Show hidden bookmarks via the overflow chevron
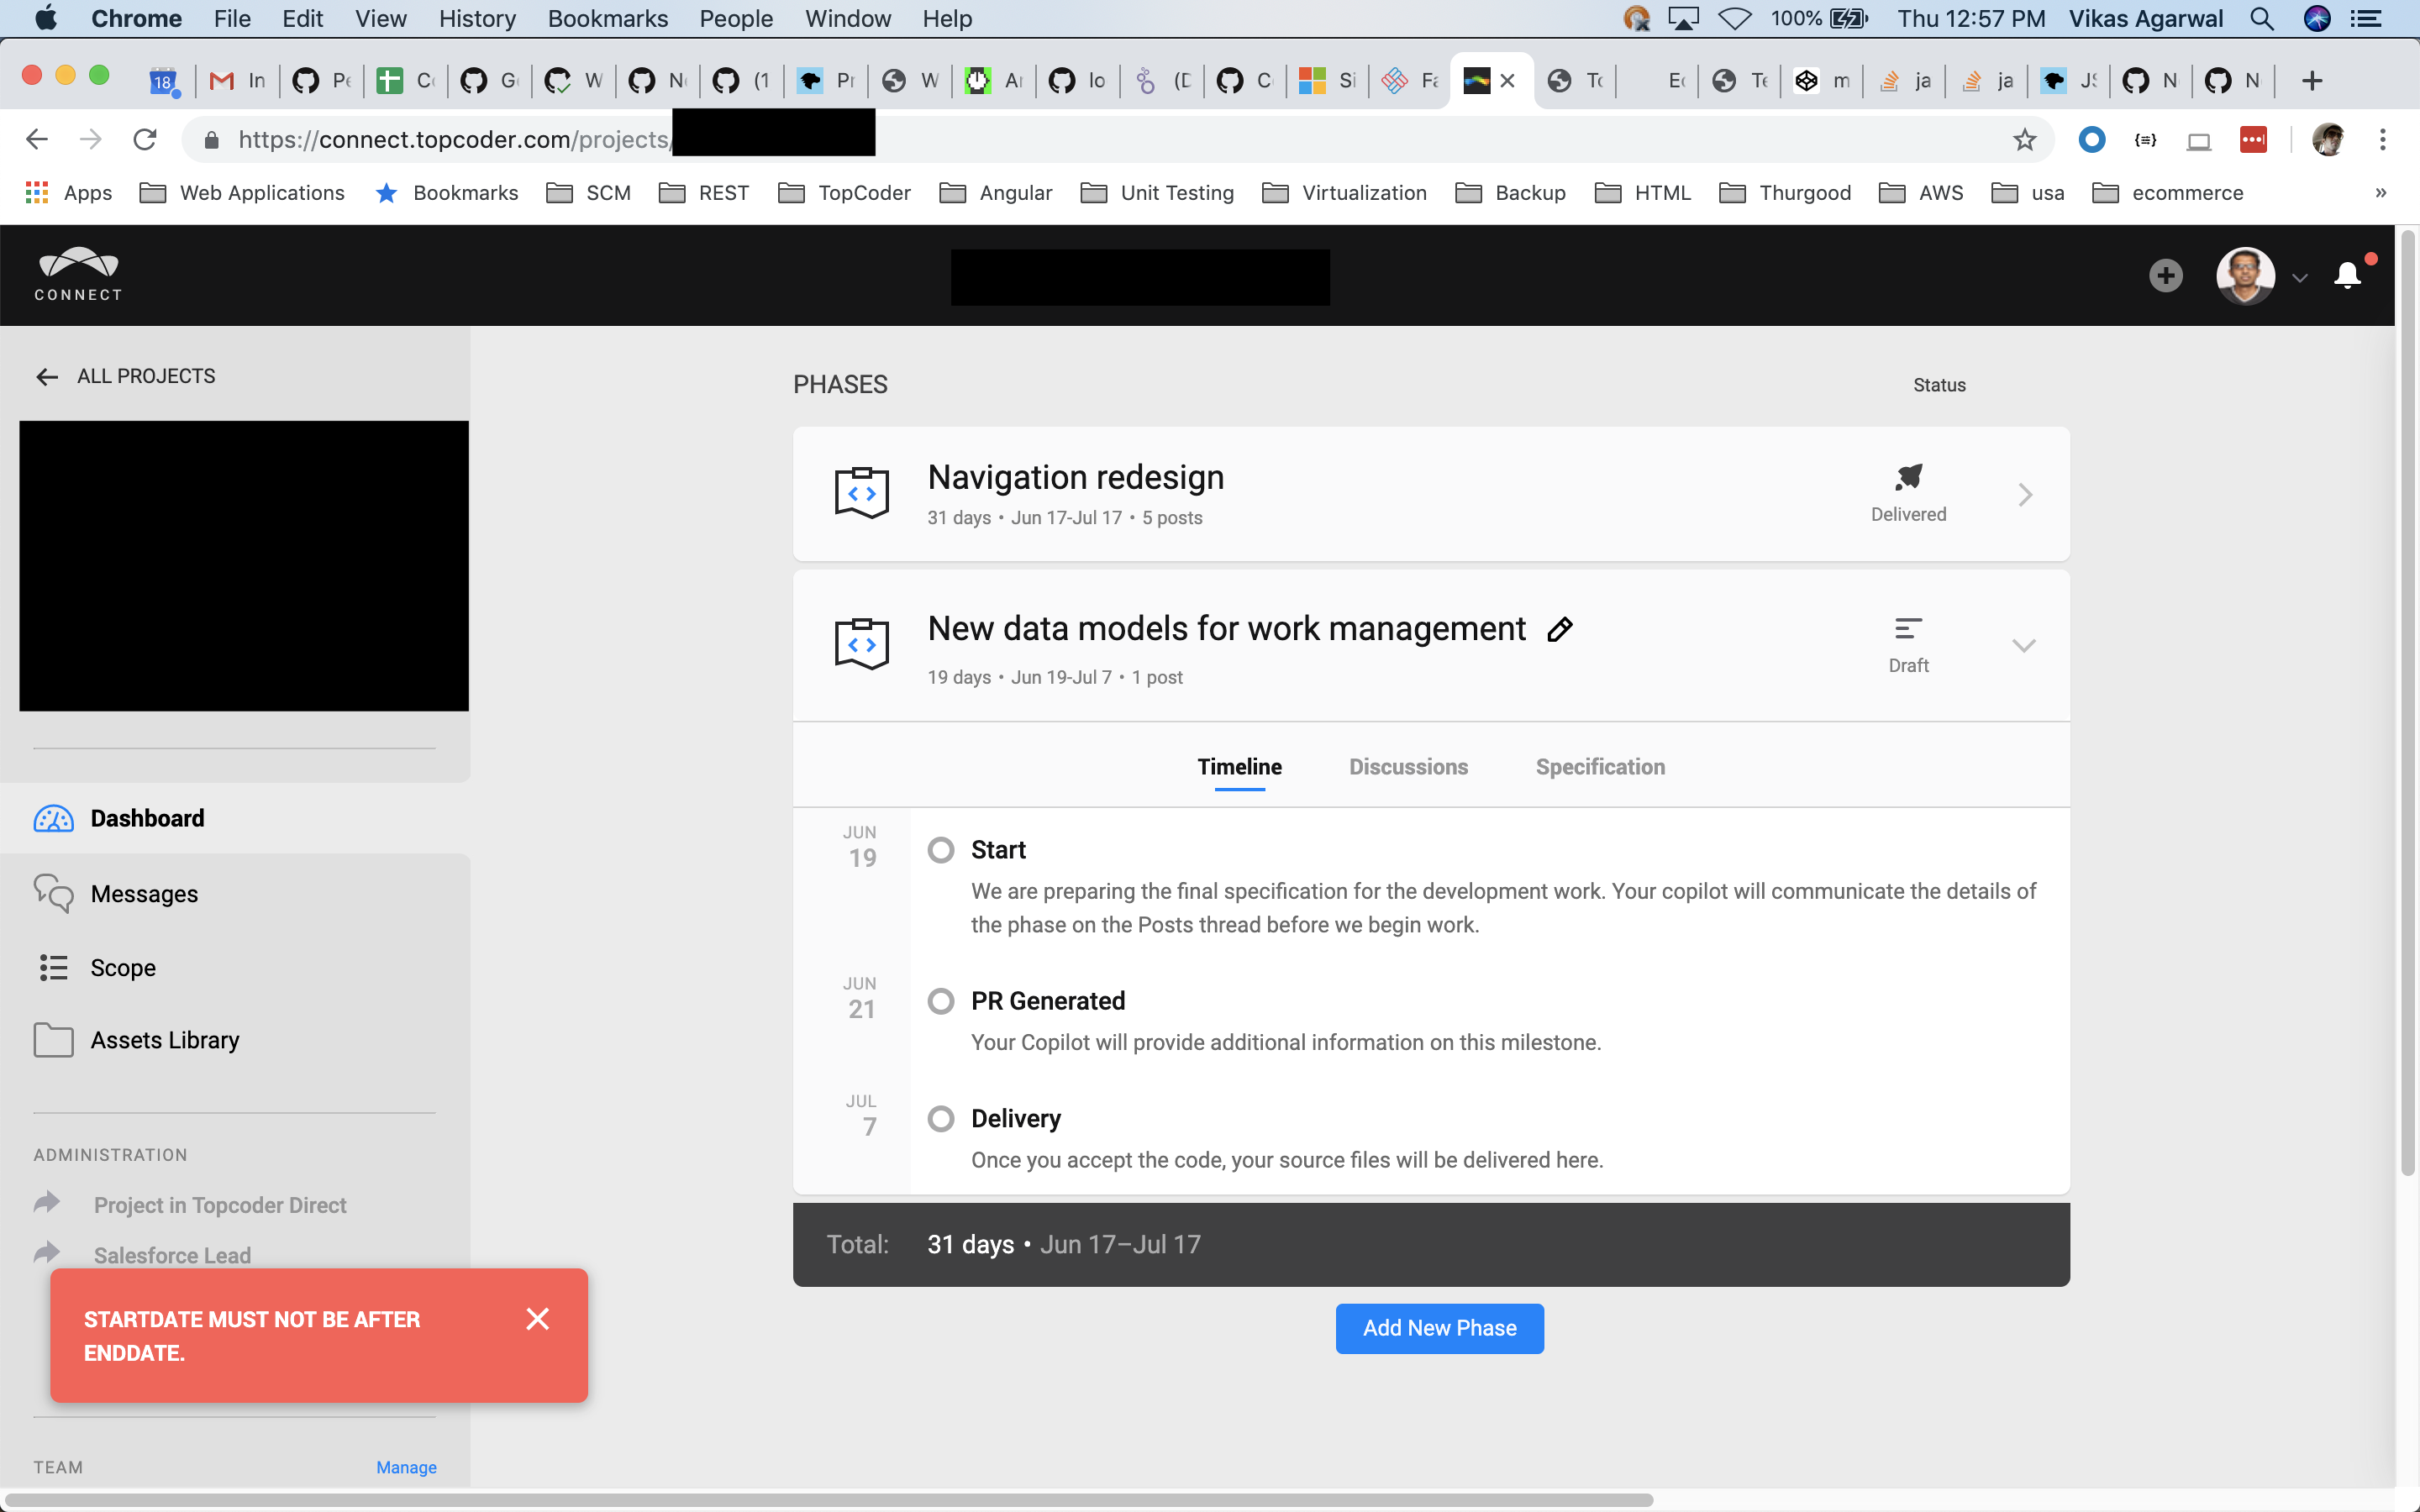Screen dimensions: 2420x1512 point(2381,192)
